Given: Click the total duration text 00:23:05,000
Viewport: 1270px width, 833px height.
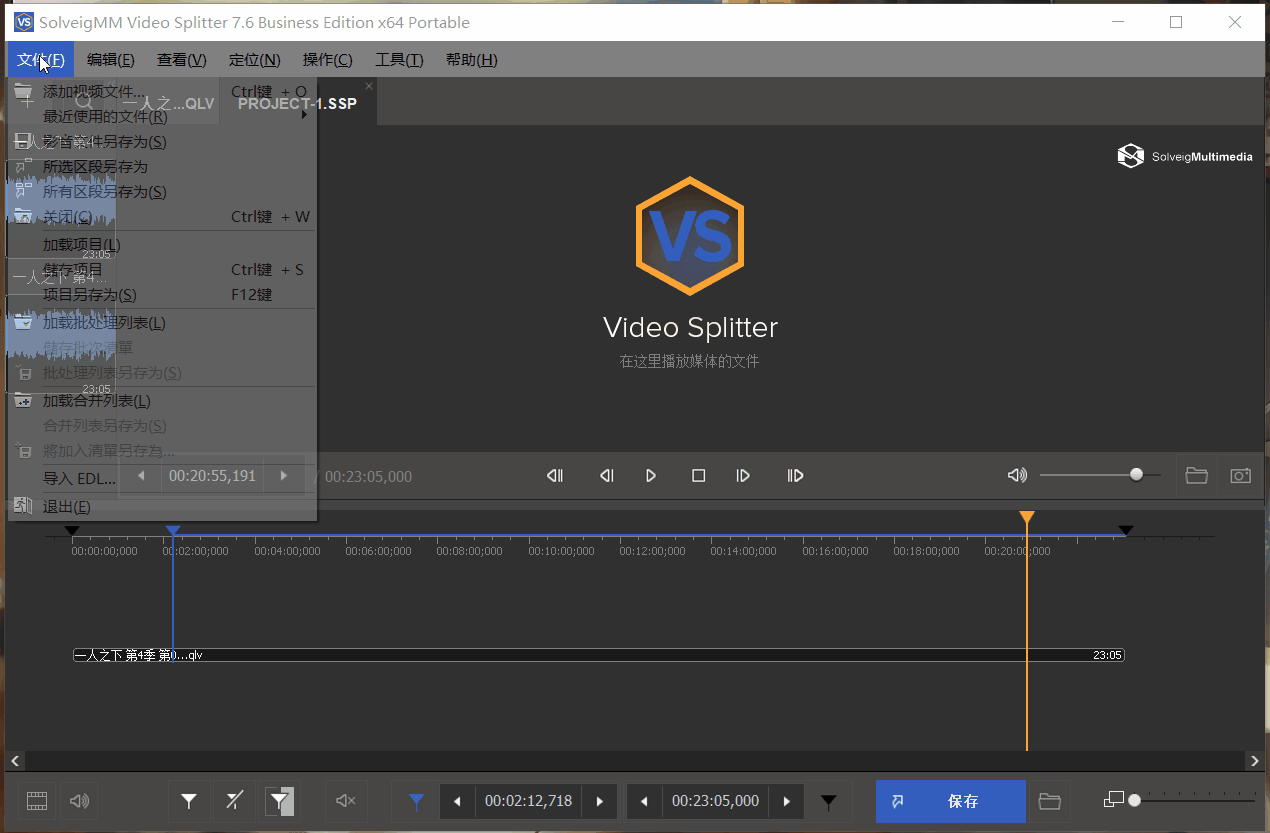Looking at the screenshot, I should 368,477.
